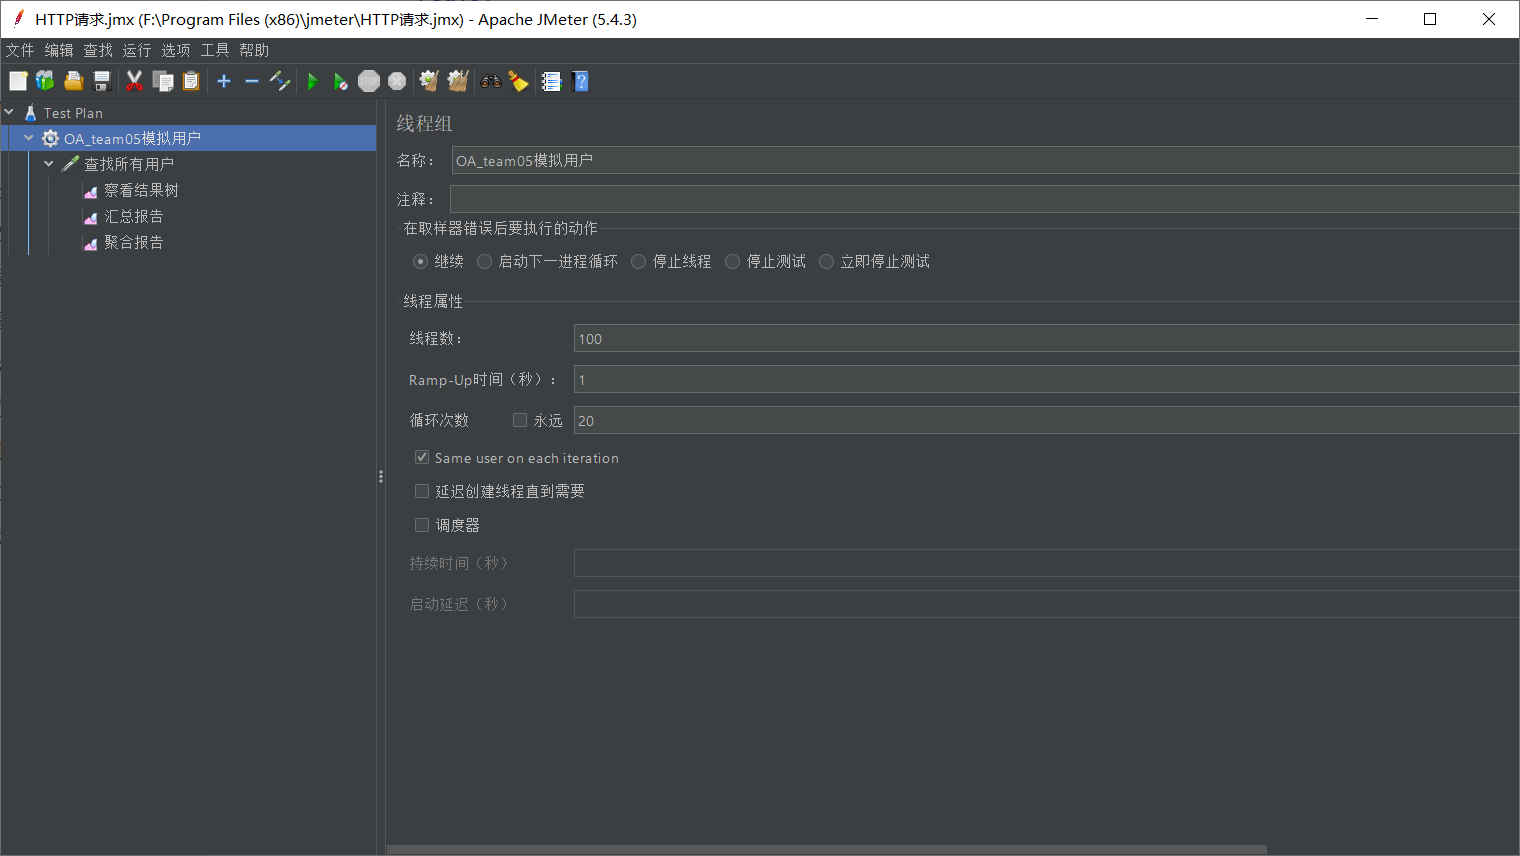The image size is (1520, 856).
Task: Open the Help question mark icon
Action: pos(580,82)
